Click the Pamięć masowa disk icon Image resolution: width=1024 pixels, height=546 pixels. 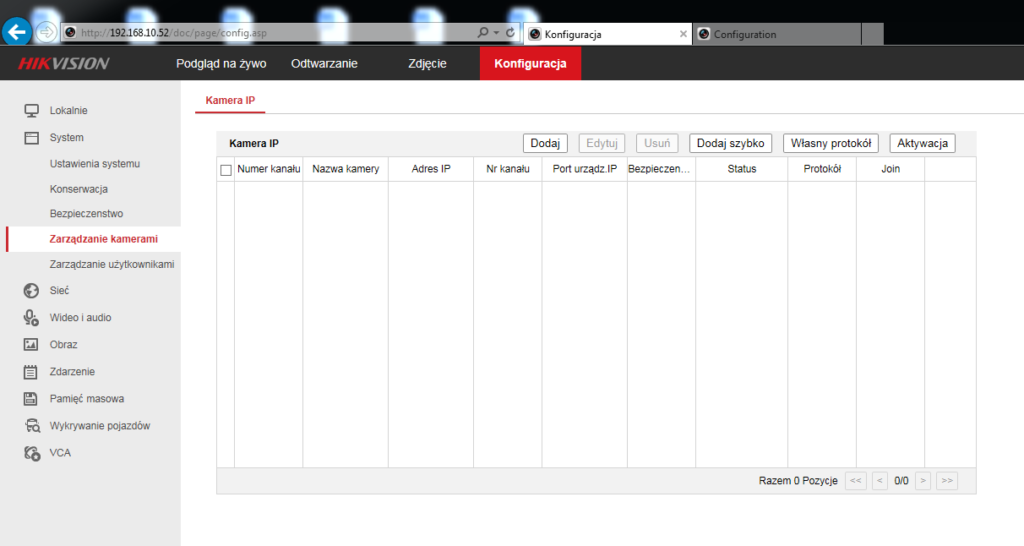(31, 398)
